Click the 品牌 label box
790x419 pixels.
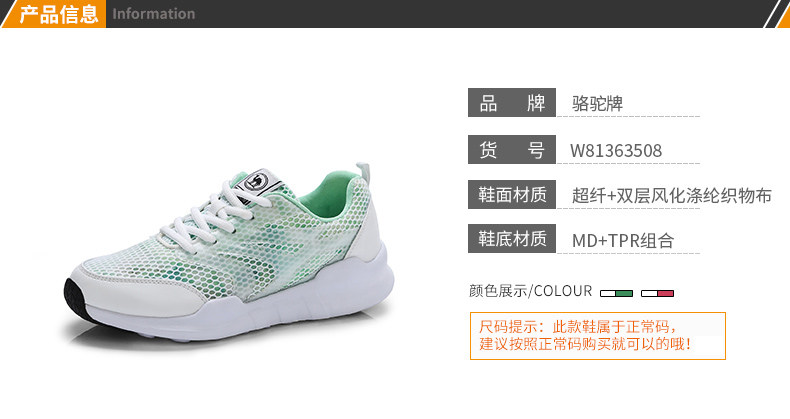click(512, 103)
